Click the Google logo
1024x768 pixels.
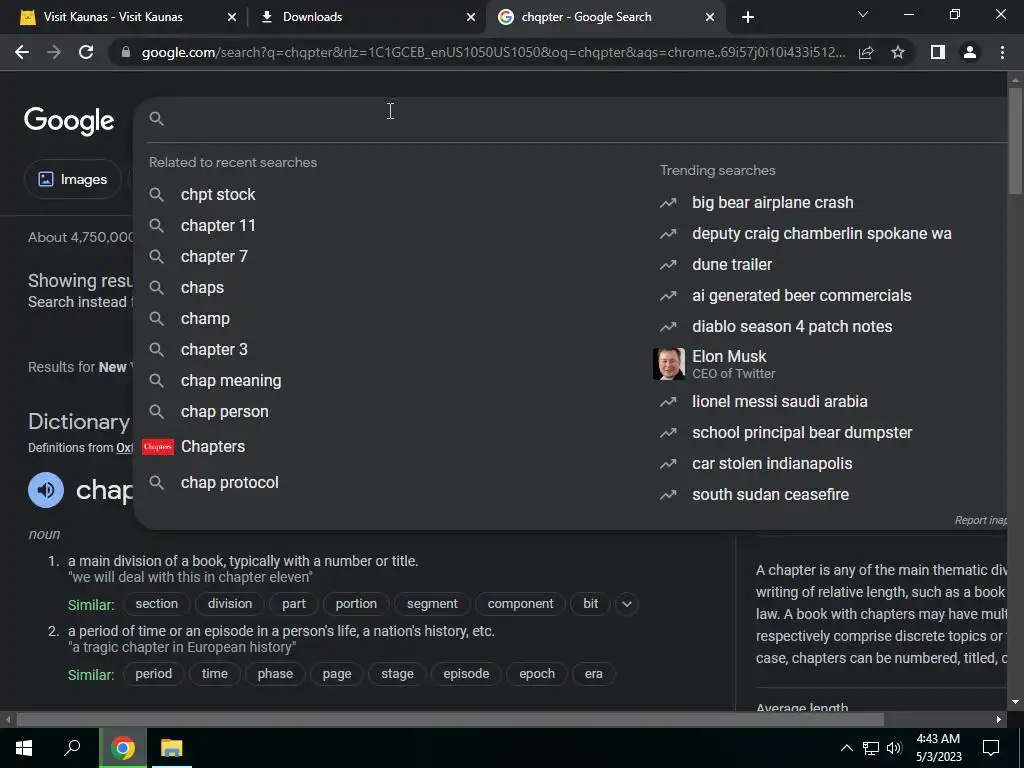(69, 121)
